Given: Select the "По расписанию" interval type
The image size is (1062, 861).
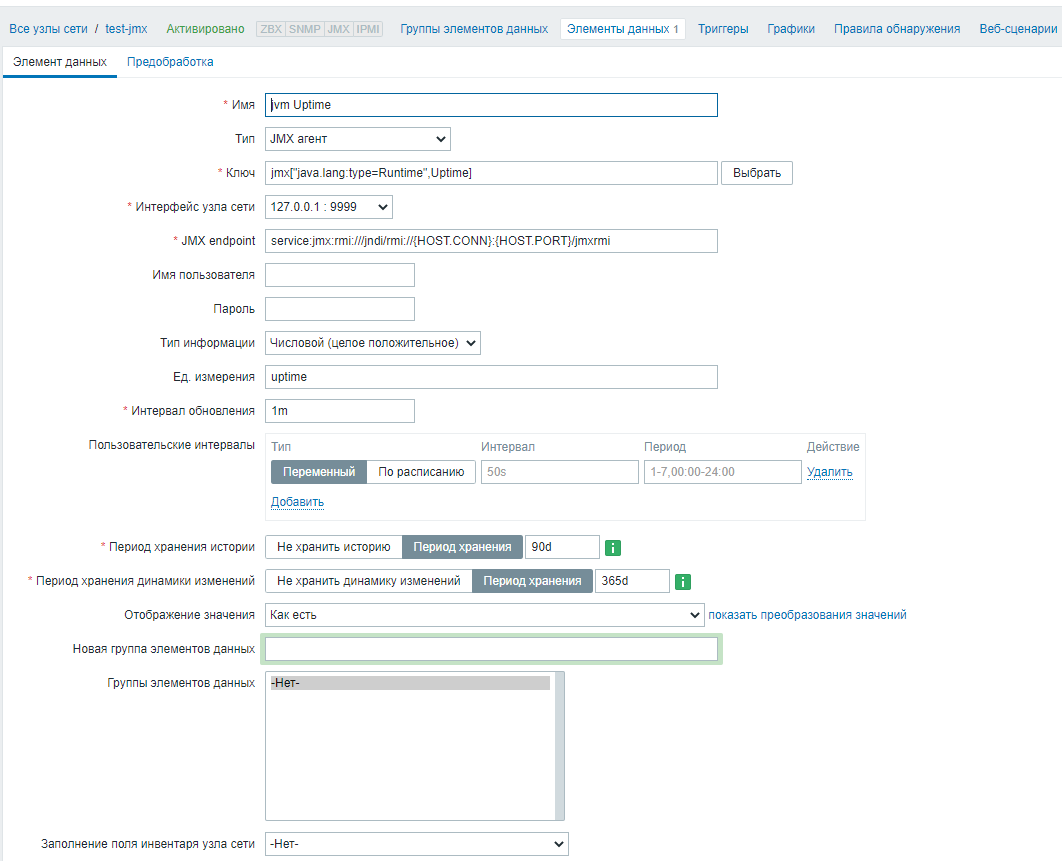Looking at the screenshot, I should [421, 472].
